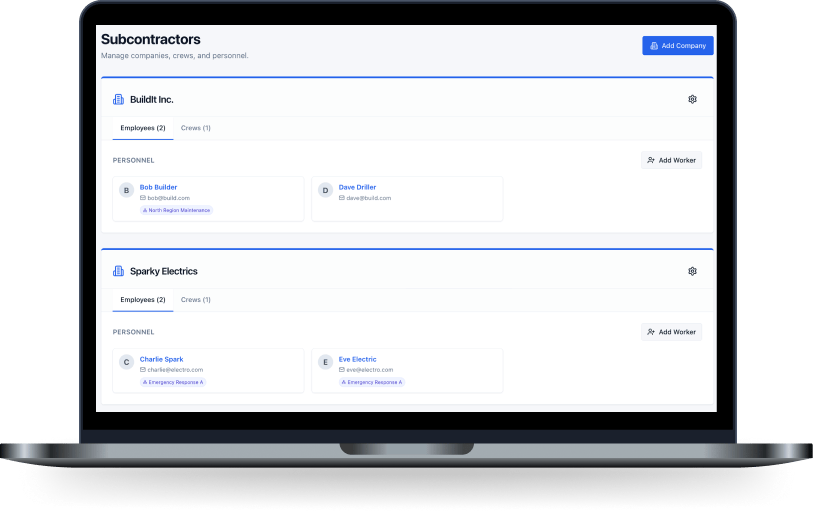This screenshot has width=813, height=512.
Task: Click email bob@build.com
Action: [169, 198]
